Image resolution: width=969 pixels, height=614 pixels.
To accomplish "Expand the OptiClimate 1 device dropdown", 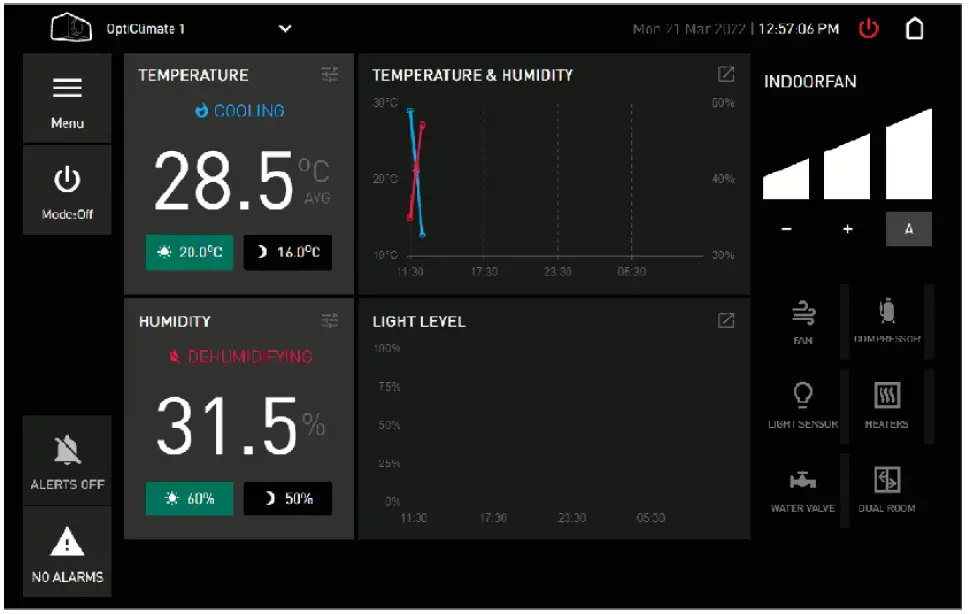I will pos(285,28).
